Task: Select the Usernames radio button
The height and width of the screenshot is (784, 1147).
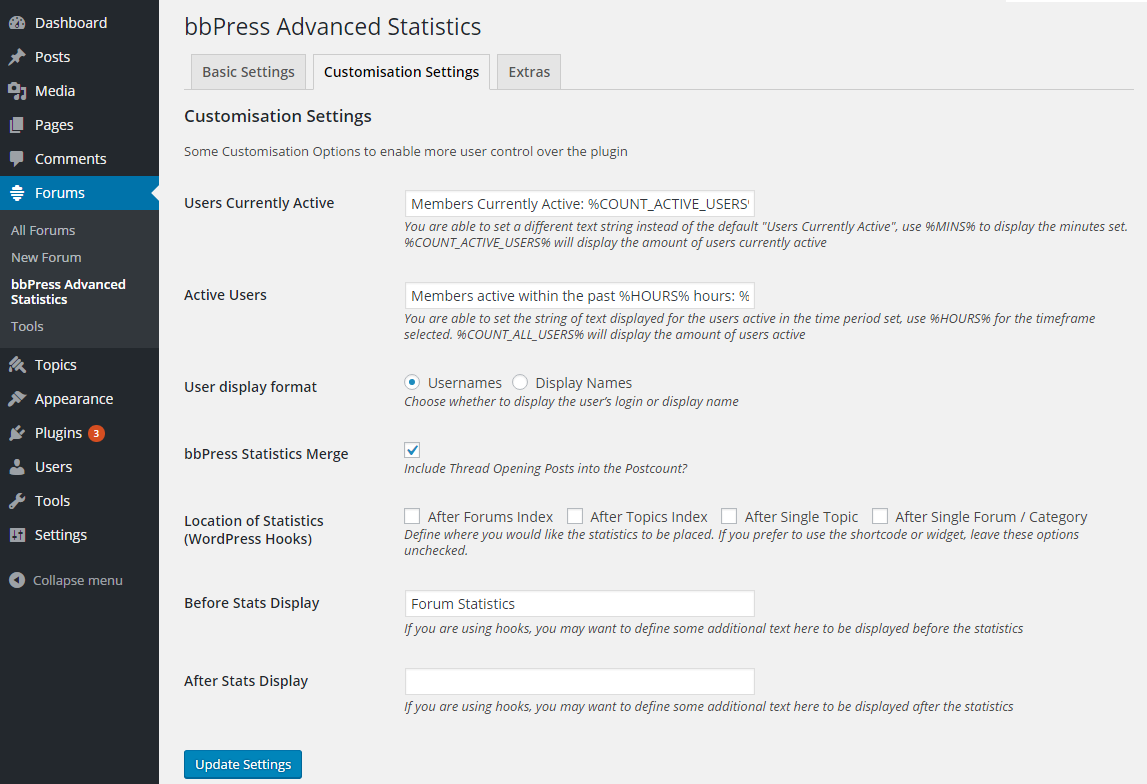Action: (x=412, y=382)
